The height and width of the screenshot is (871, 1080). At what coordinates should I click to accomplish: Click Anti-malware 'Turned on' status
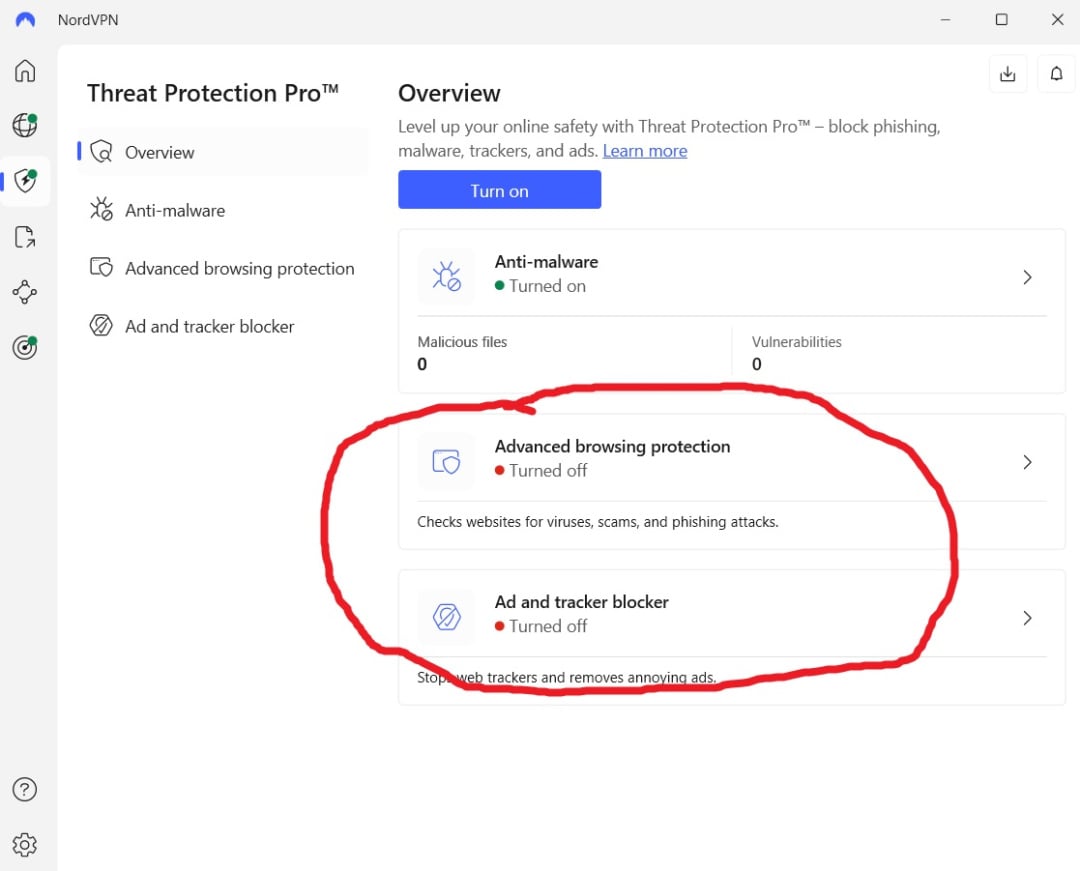pos(541,286)
